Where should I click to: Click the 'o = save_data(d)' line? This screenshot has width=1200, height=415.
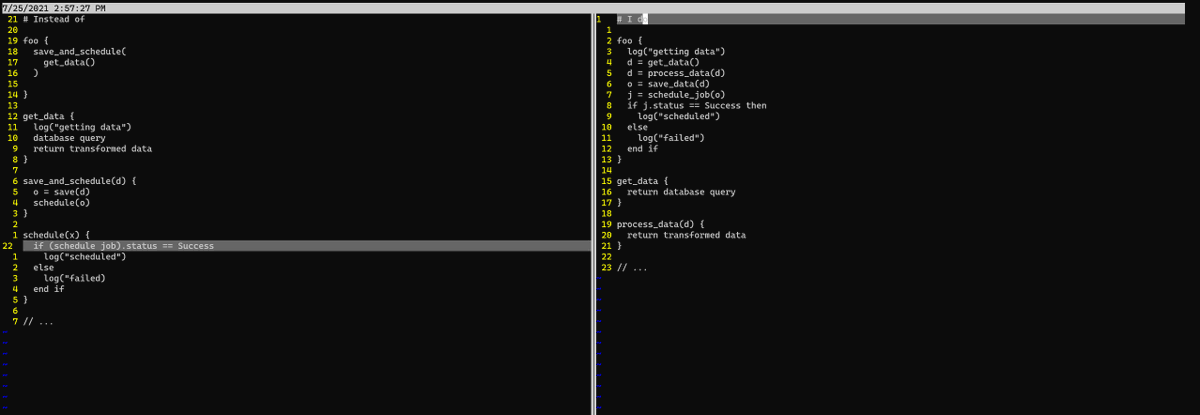668,84
